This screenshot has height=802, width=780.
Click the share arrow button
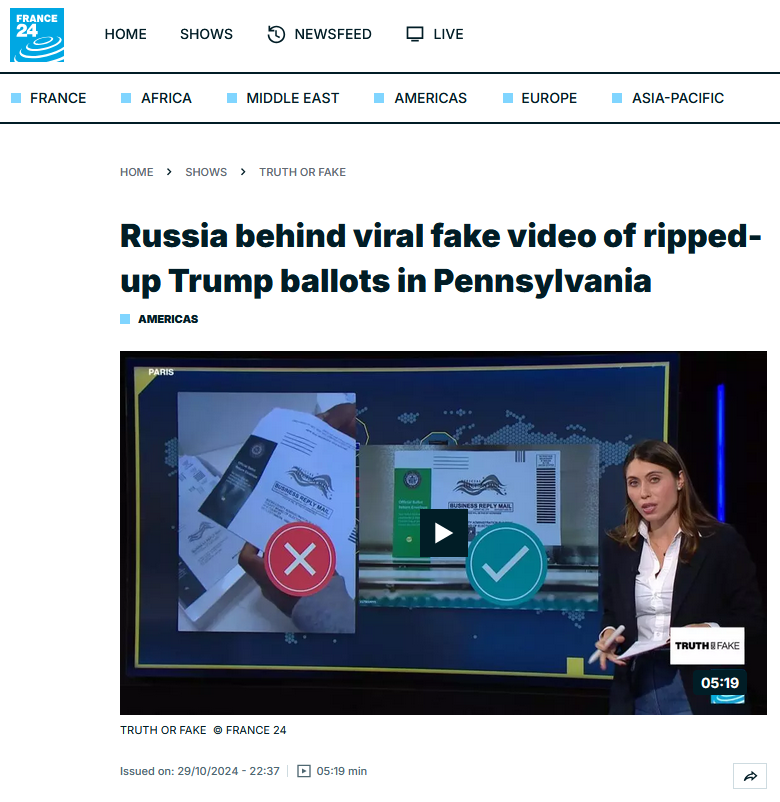point(750,776)
